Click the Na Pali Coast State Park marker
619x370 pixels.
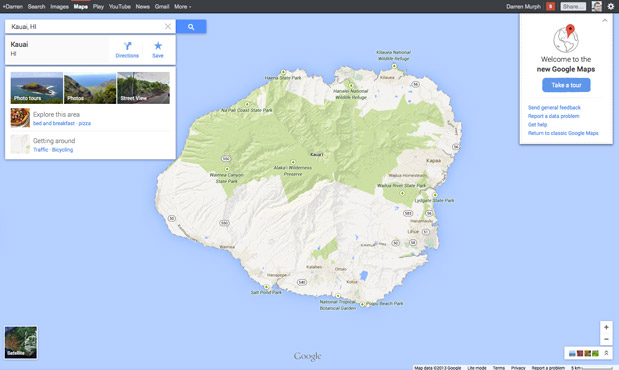tap(247, 104)
